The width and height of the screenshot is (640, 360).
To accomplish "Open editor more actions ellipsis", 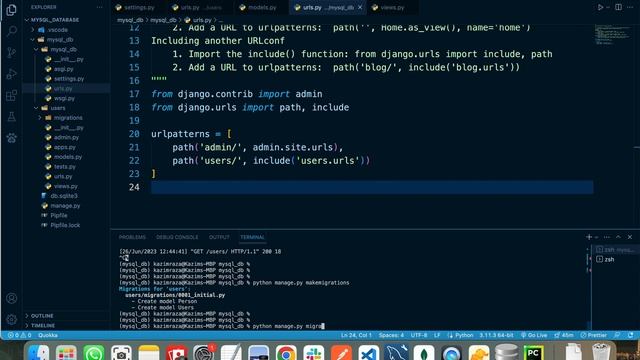I will [x=630, y=7].
